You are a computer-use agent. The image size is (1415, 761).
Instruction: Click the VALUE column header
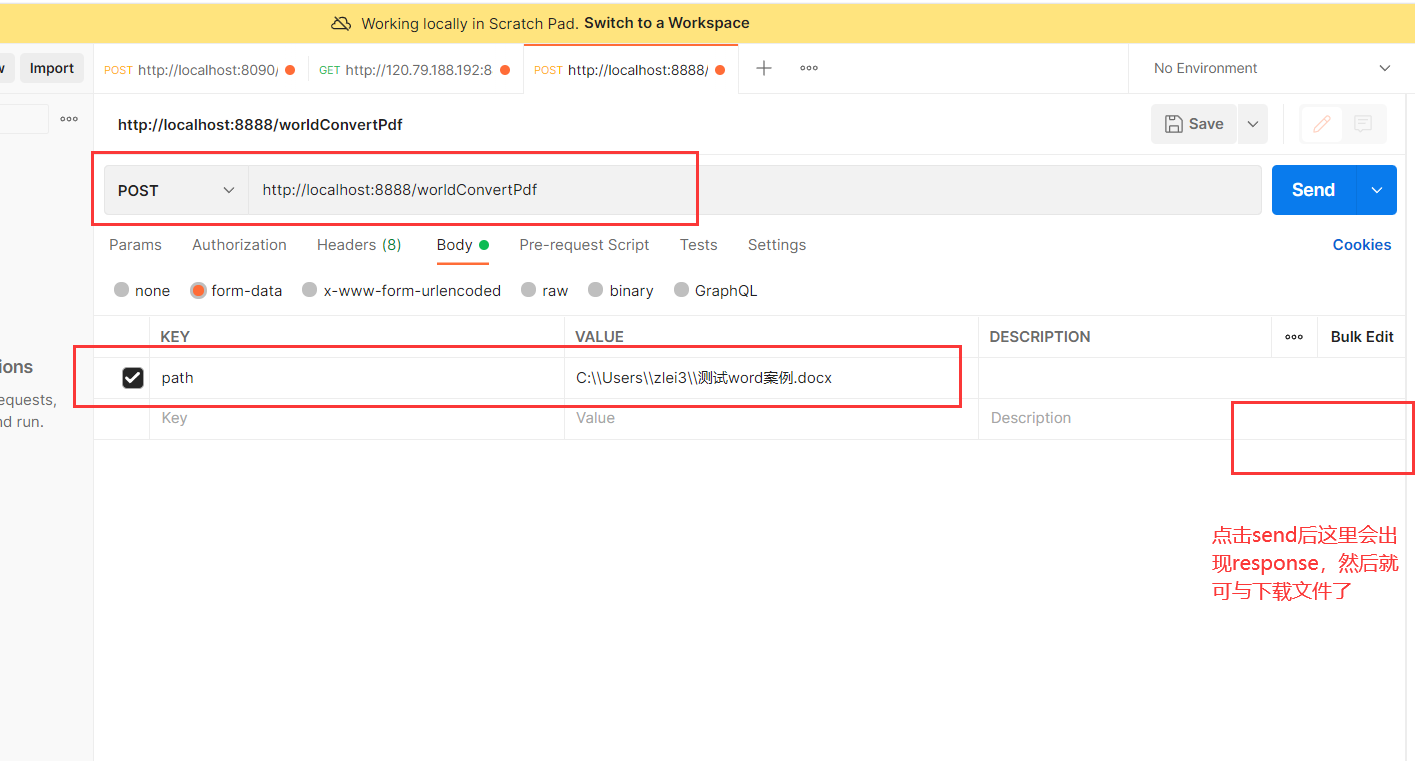[600, 337]
